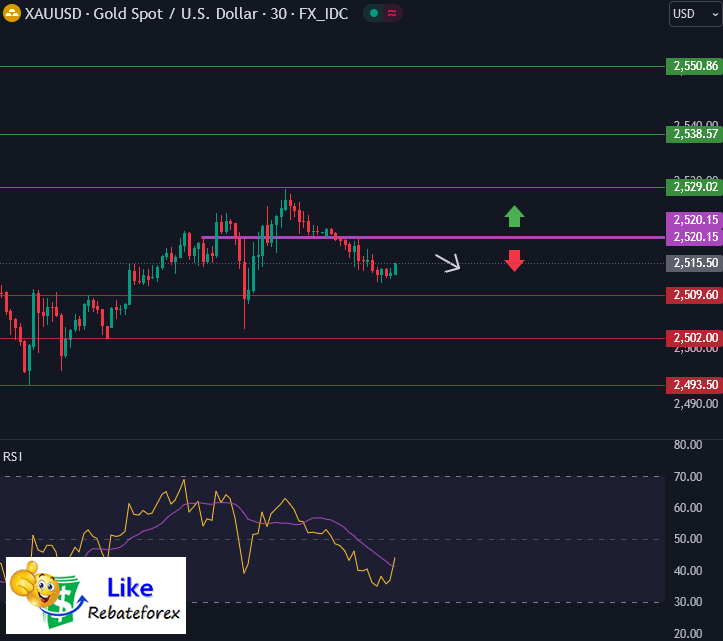Select the upper purple 2,520.15 label
Screen dimensions: 723x641
pos(694,220)
